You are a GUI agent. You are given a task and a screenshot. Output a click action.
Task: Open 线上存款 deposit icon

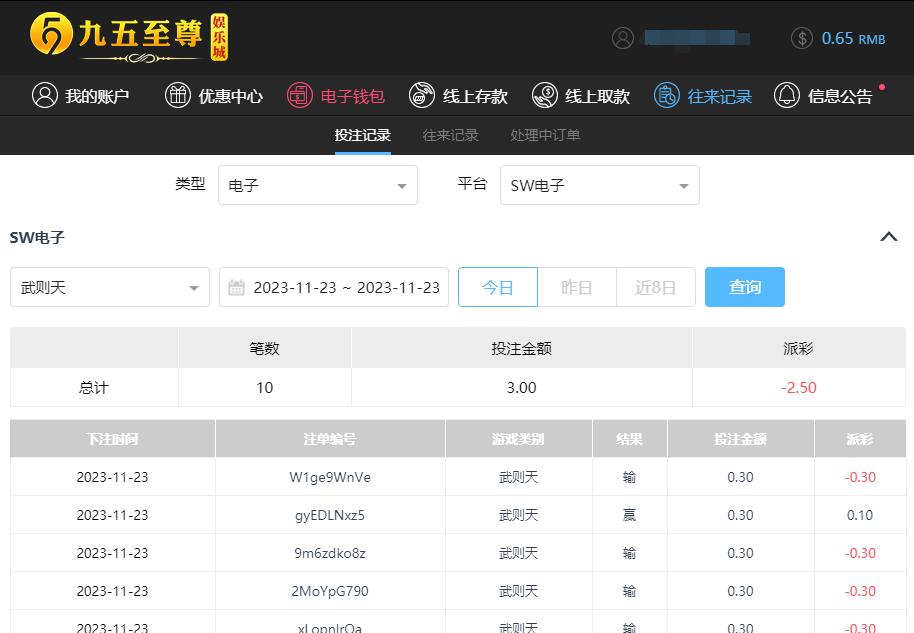point(422,96)
